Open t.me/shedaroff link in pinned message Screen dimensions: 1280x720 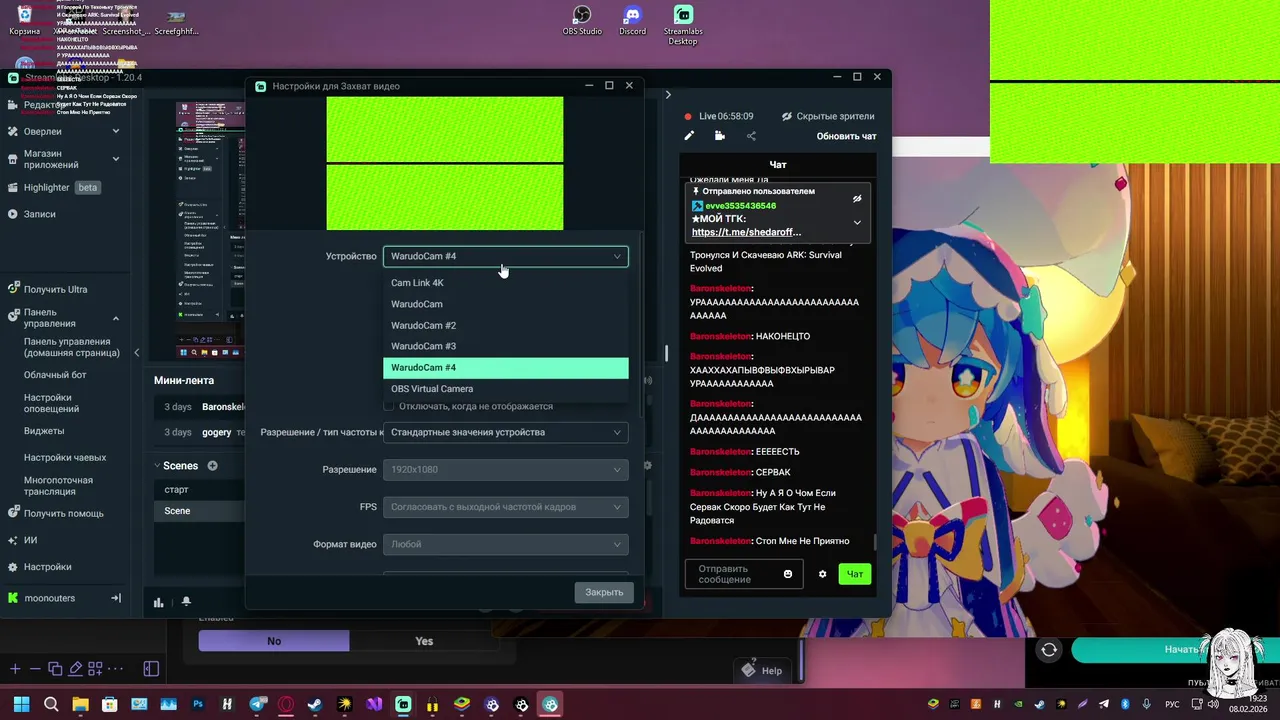[x=746, y=232]
